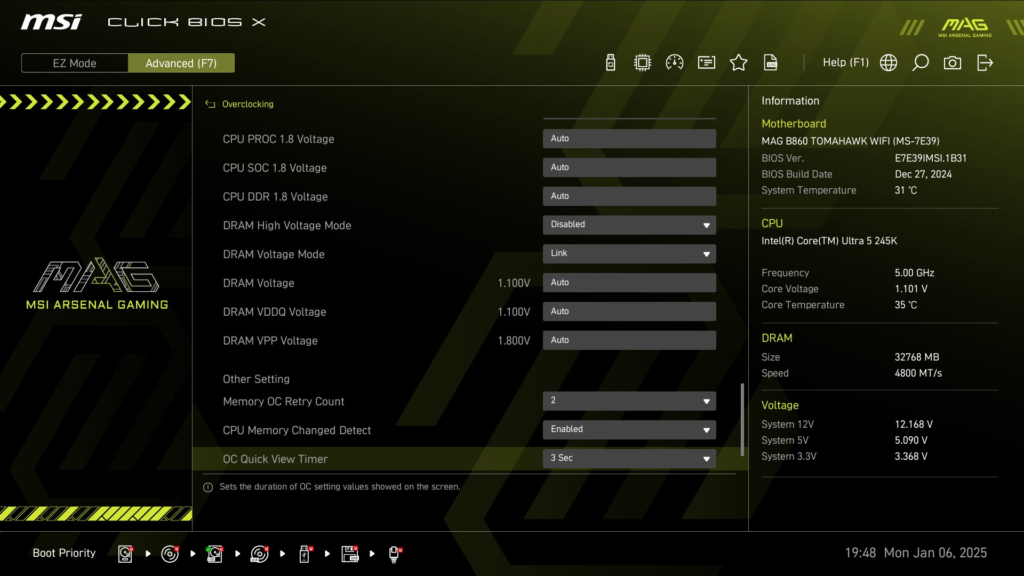View the BIOS log via the log file icon
The width and height of the screenshot is (1024, 576).
[770, 61]
